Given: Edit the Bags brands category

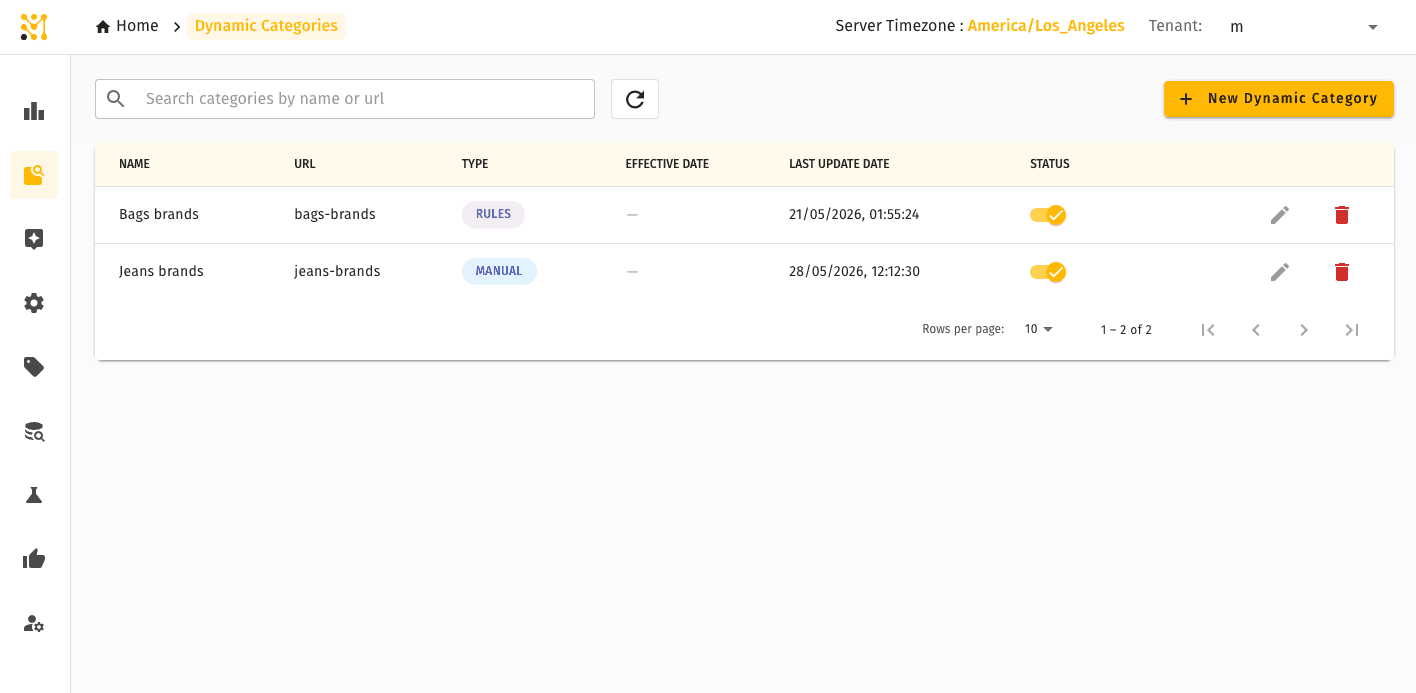Looking at the screenshot, I should pyautogui.click(x=1280, y=215).
